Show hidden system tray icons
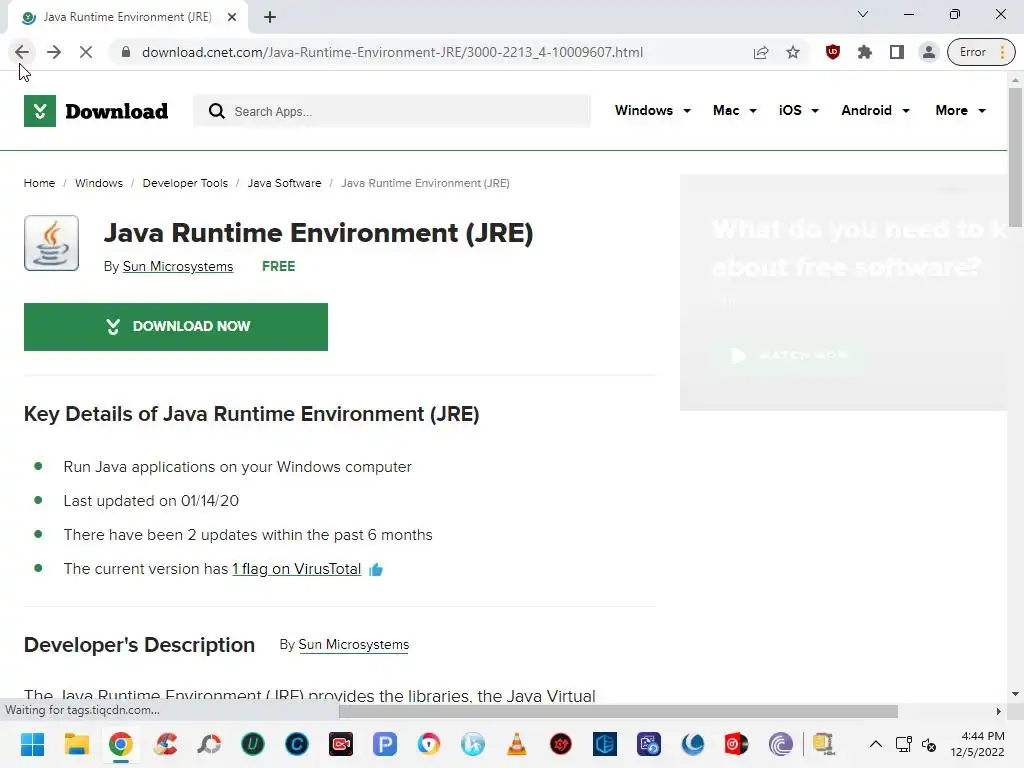1024x768 pixels. (876, 744)
